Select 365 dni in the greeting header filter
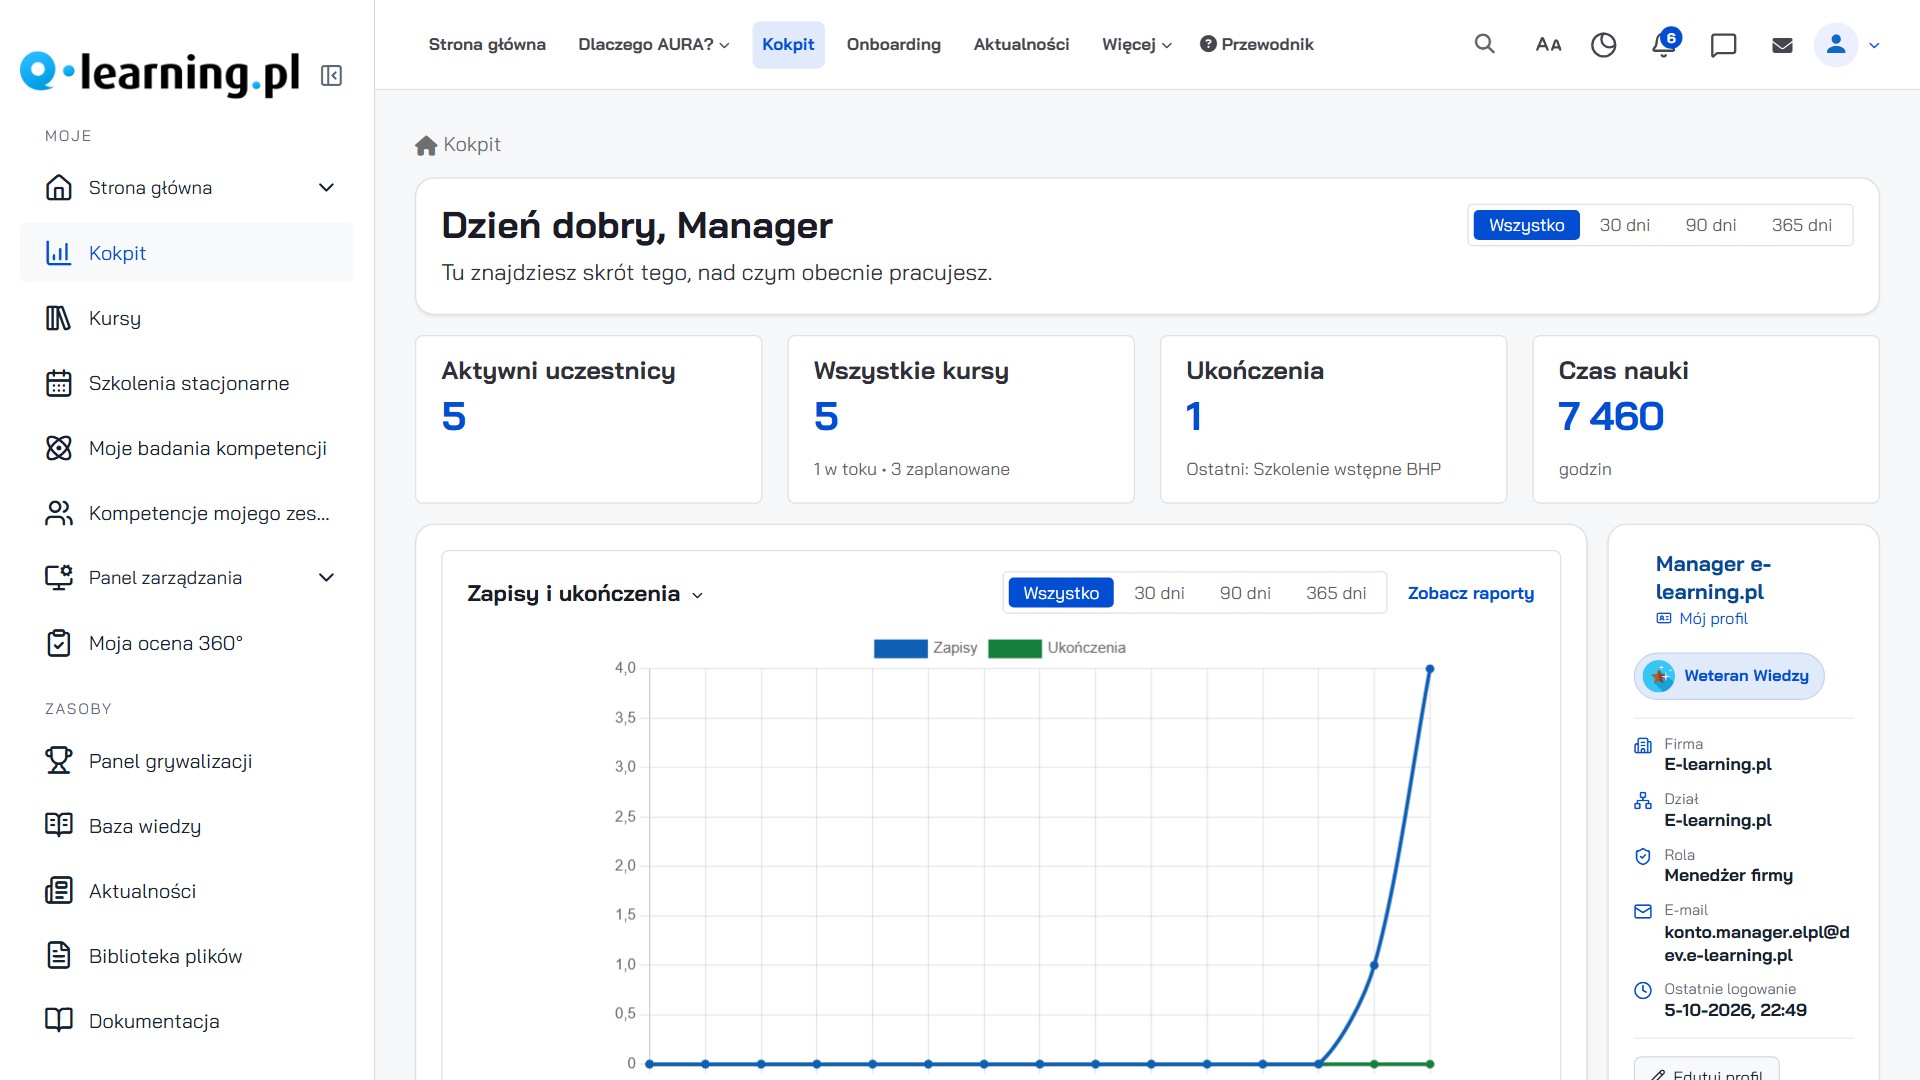 click(x=1801, y=225)
